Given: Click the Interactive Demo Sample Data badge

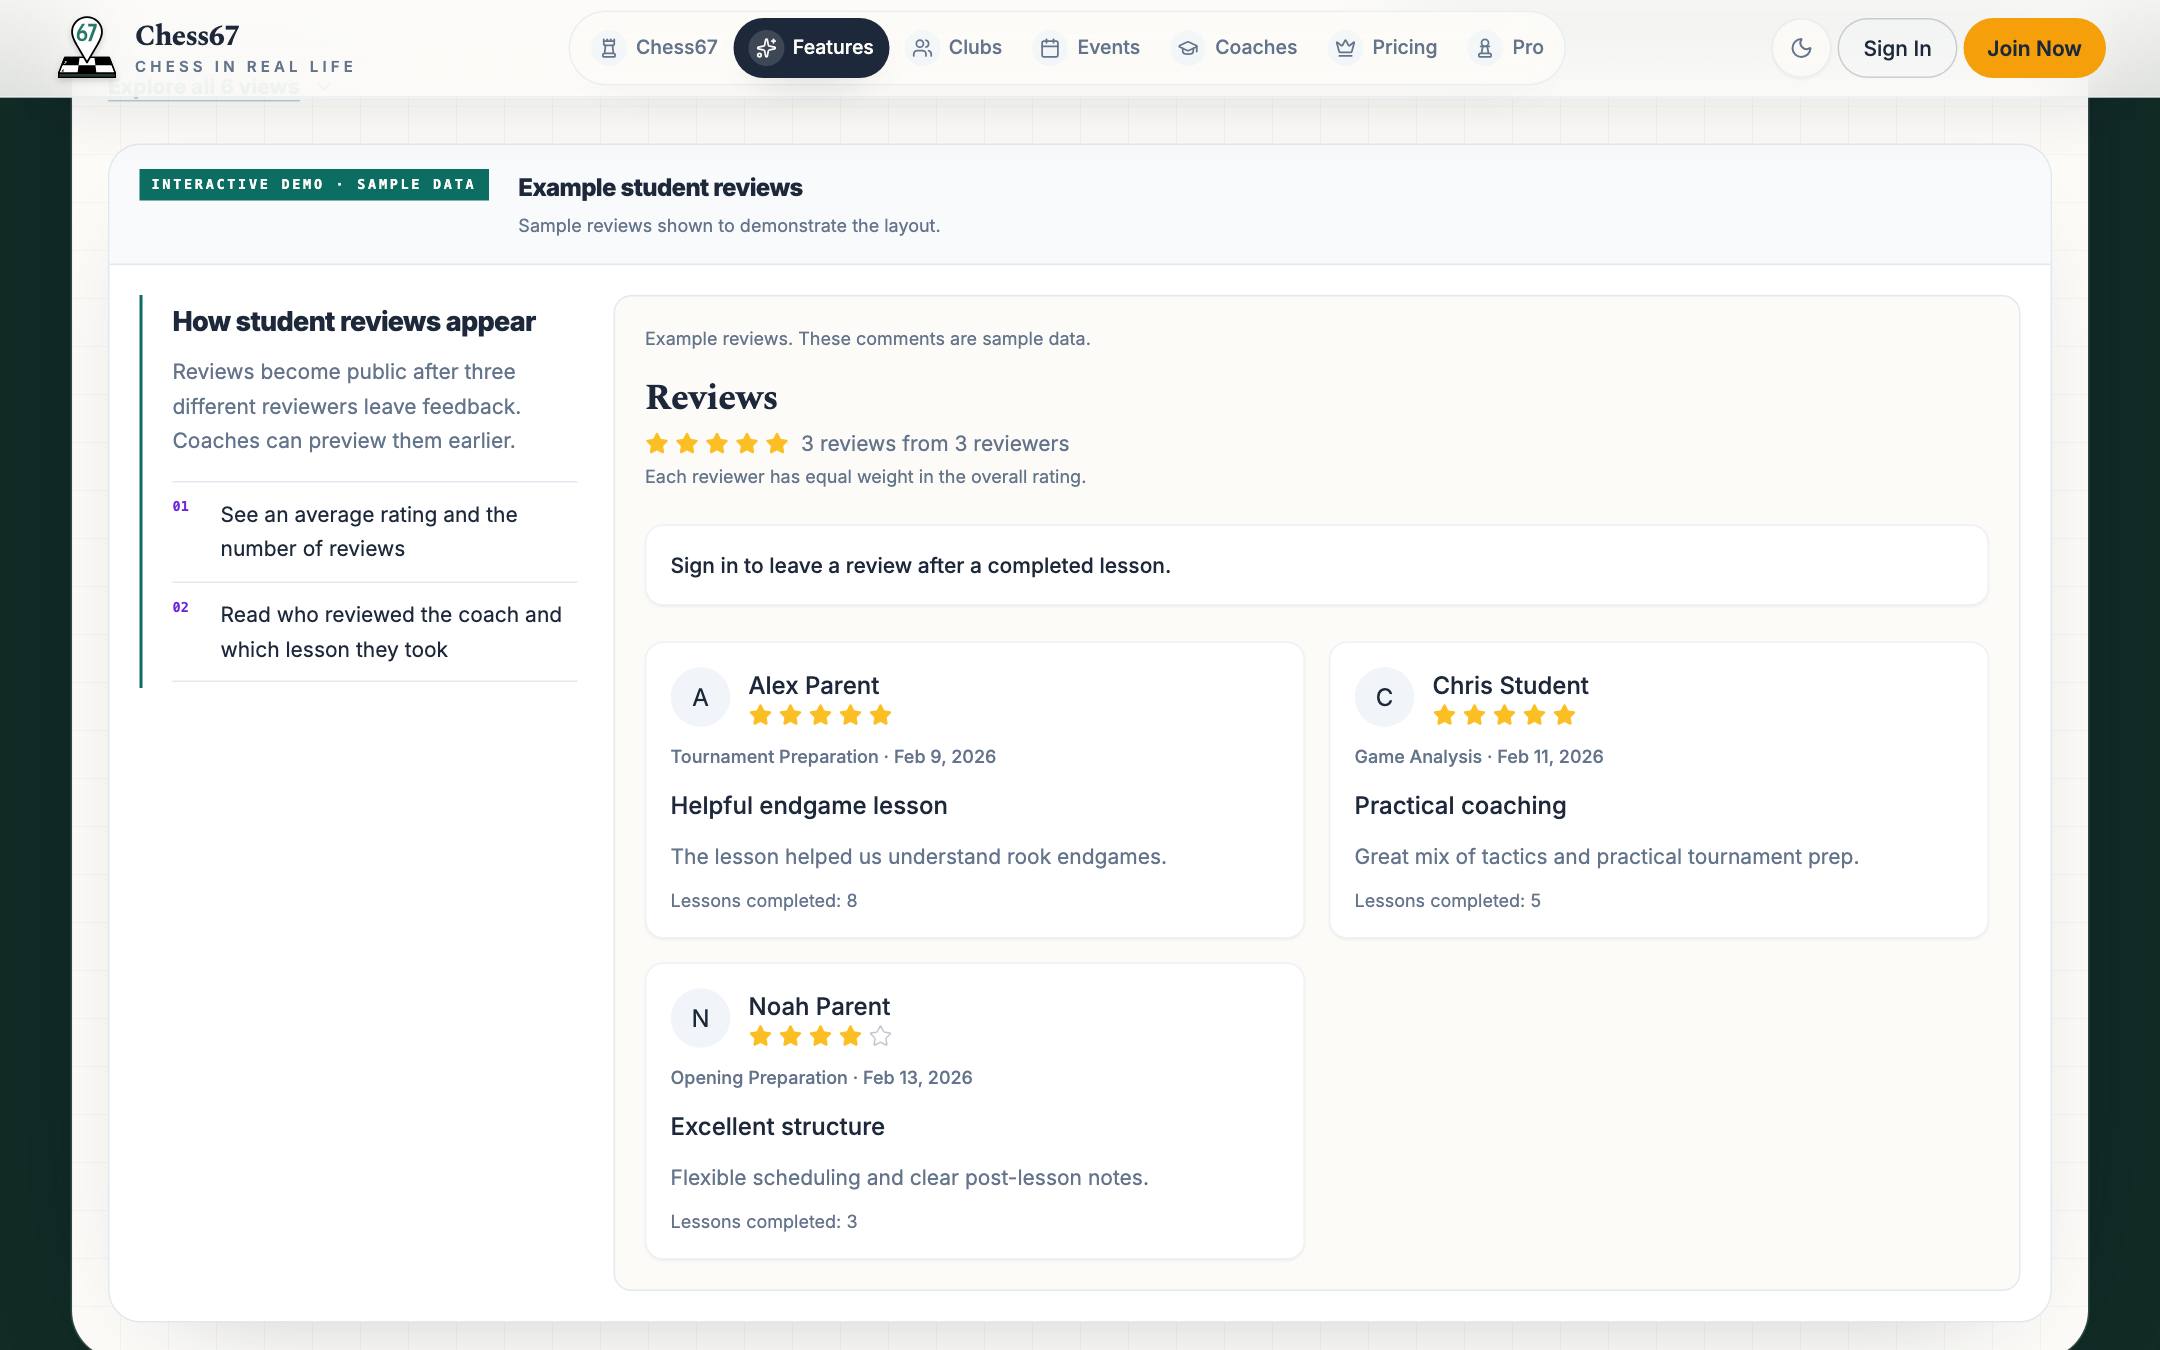Looking at the screenshot, I should coord(314,185).
